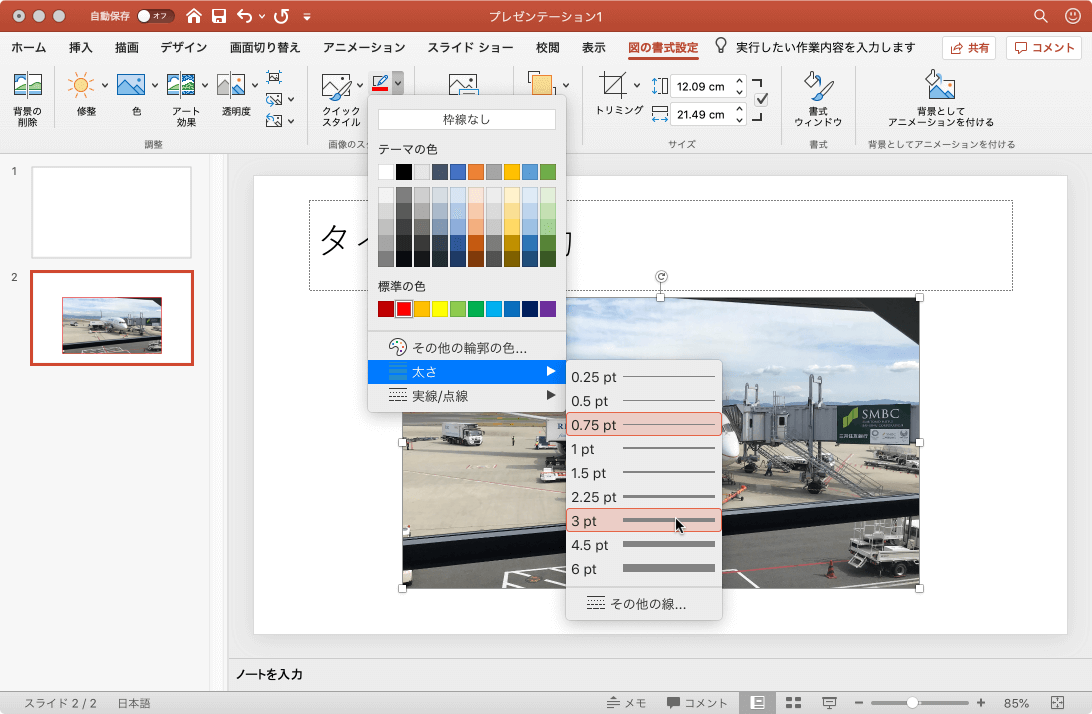Open the Corrections (修整) icon

click(x=80, y=86)
